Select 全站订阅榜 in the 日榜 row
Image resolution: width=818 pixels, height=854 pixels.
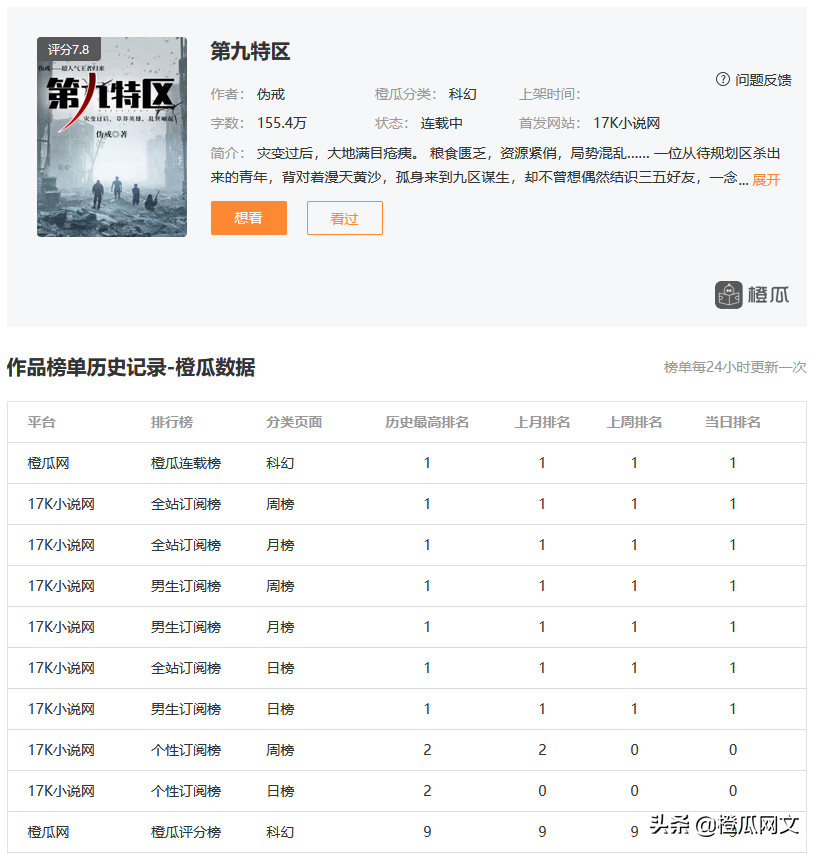pos(186,668)
